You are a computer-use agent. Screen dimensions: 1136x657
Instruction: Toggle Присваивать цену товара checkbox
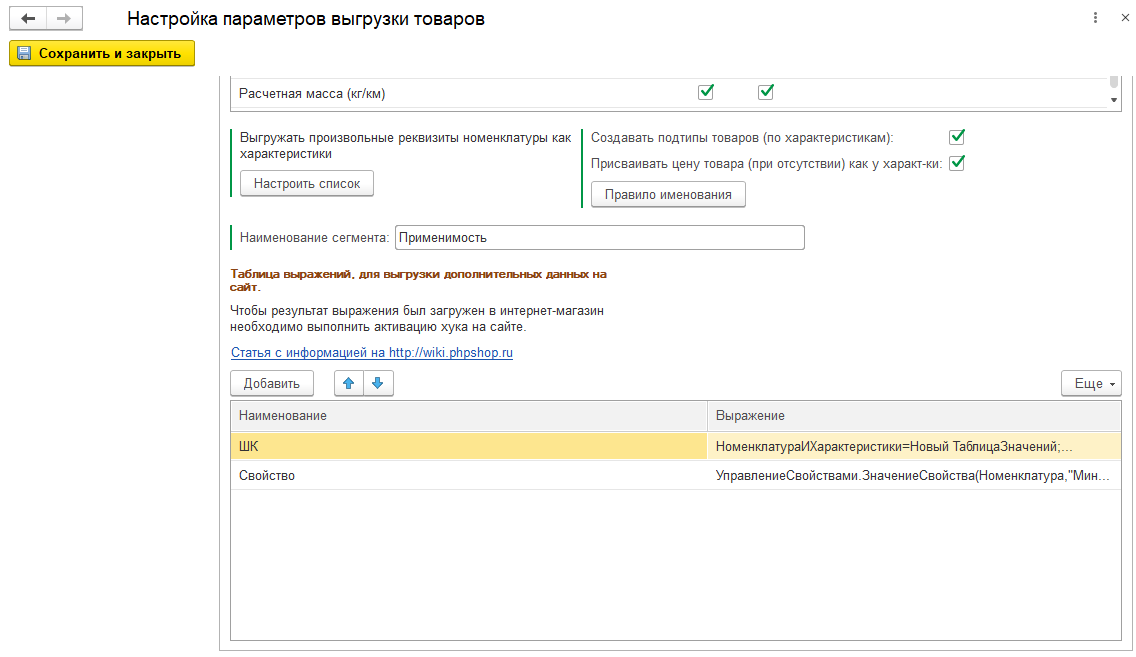957,163
